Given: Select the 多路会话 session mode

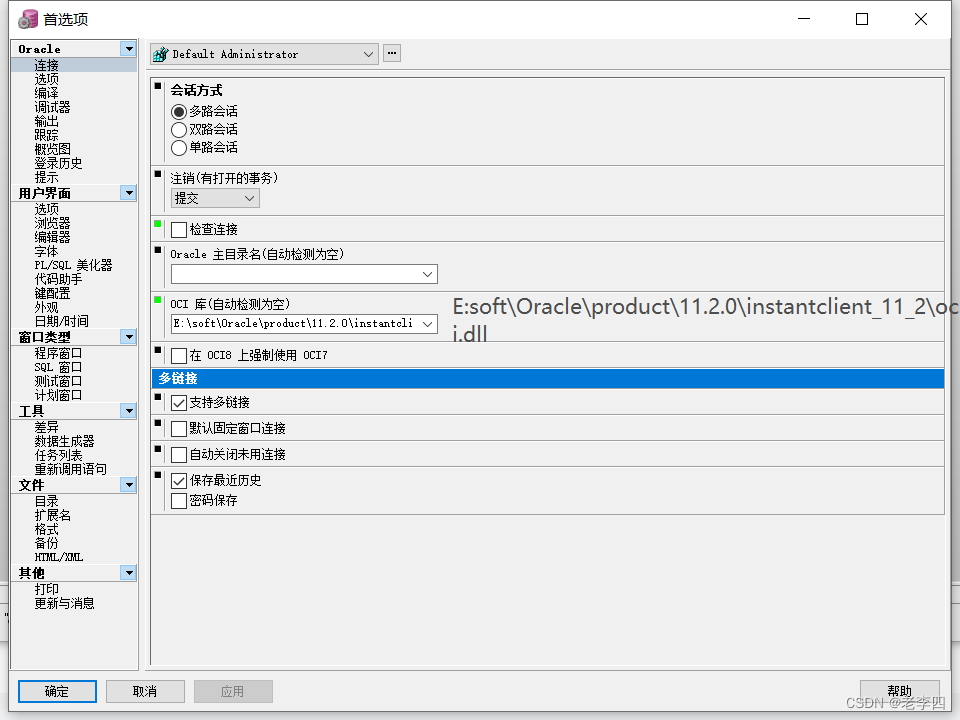Looking at the screenshot, I should [178, 111].
